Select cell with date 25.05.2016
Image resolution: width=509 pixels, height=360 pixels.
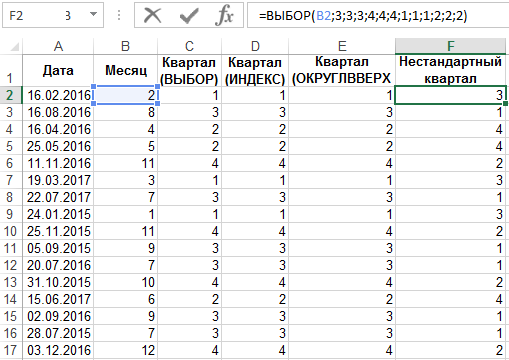coord(58,146)
